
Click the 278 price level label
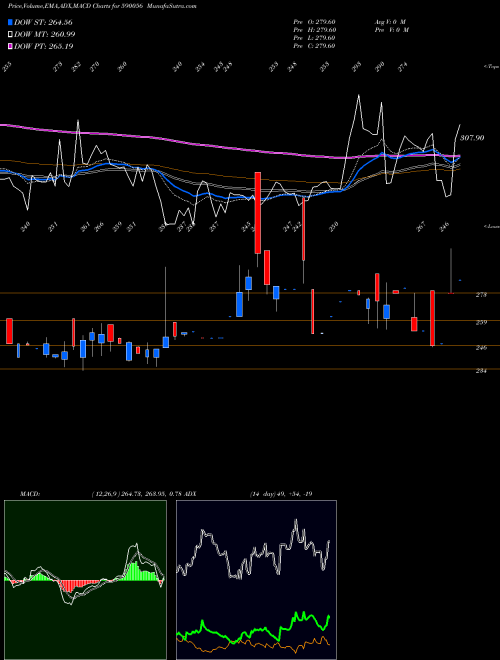[481, 295]
